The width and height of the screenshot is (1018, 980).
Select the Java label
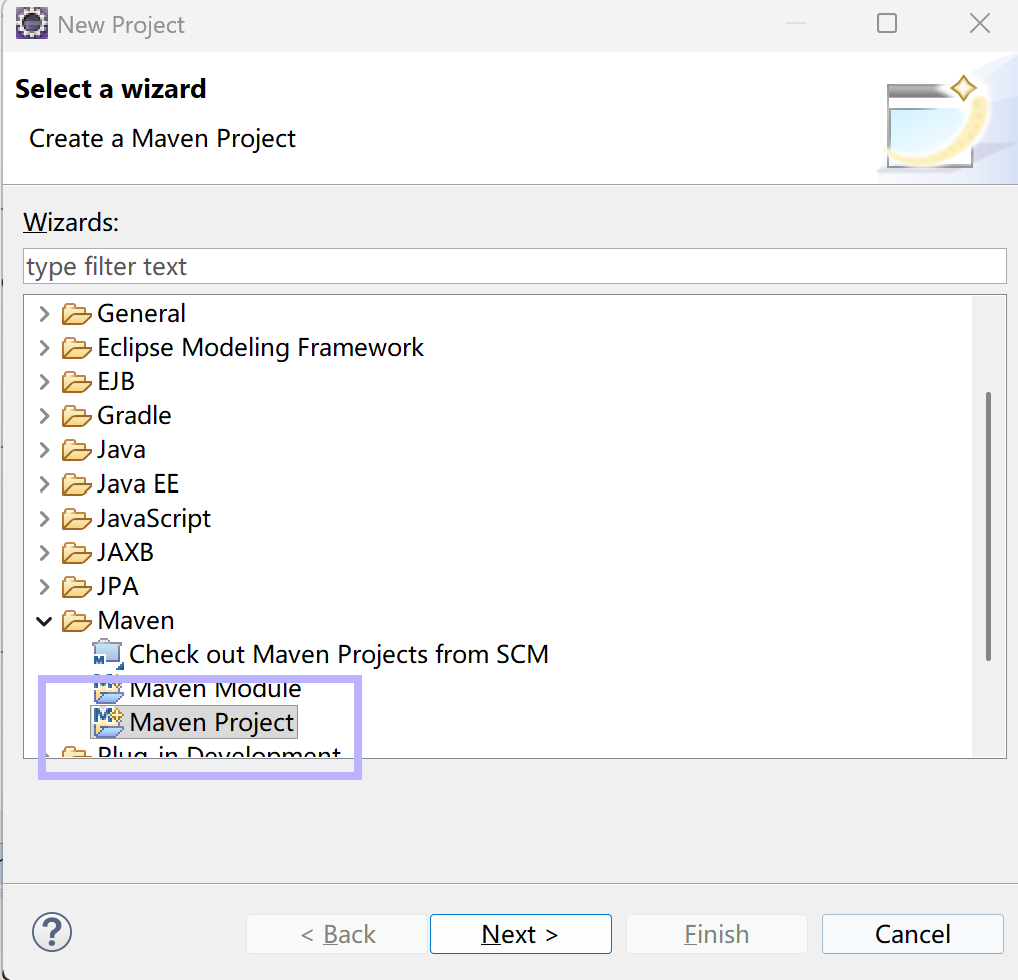[121, 450]
